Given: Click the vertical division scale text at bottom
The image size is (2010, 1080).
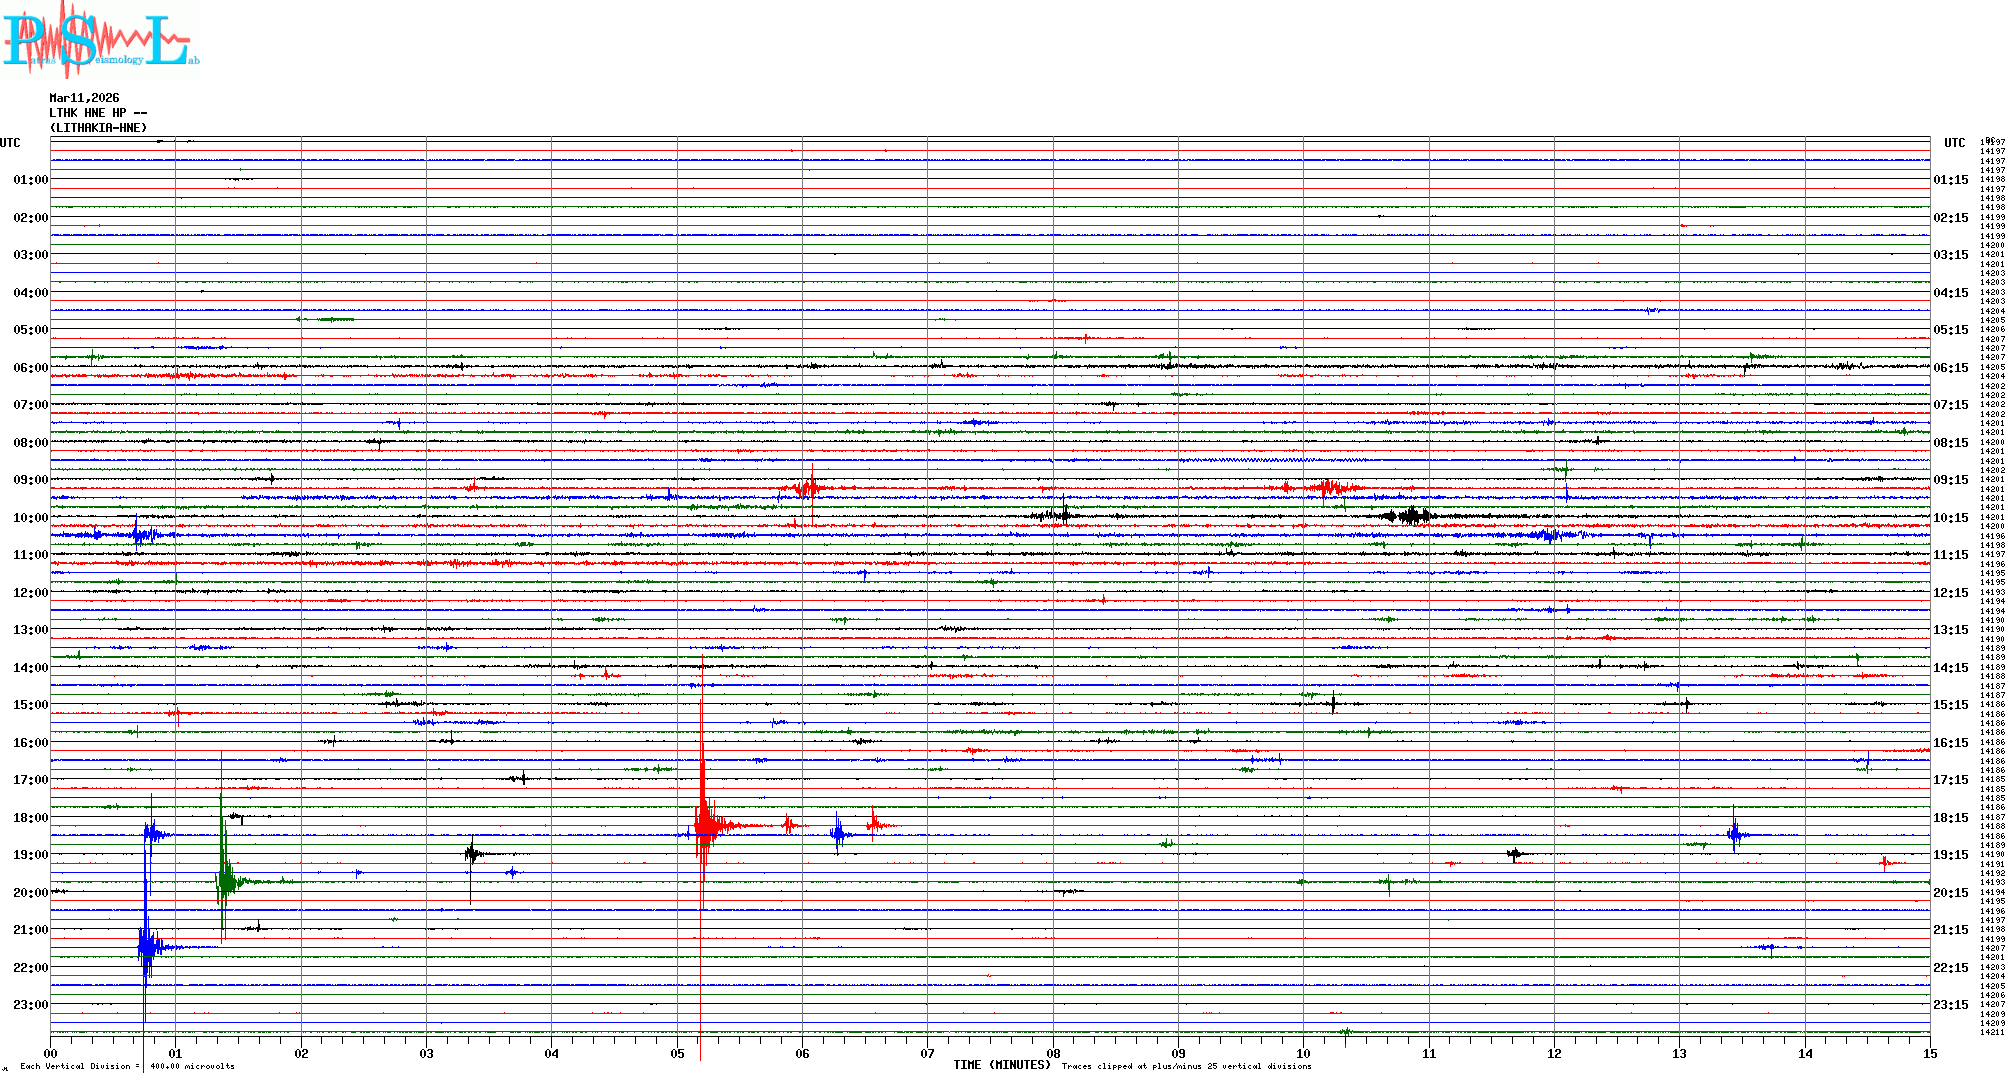Looking at the screenshot, I should [x=127, y=1066].
